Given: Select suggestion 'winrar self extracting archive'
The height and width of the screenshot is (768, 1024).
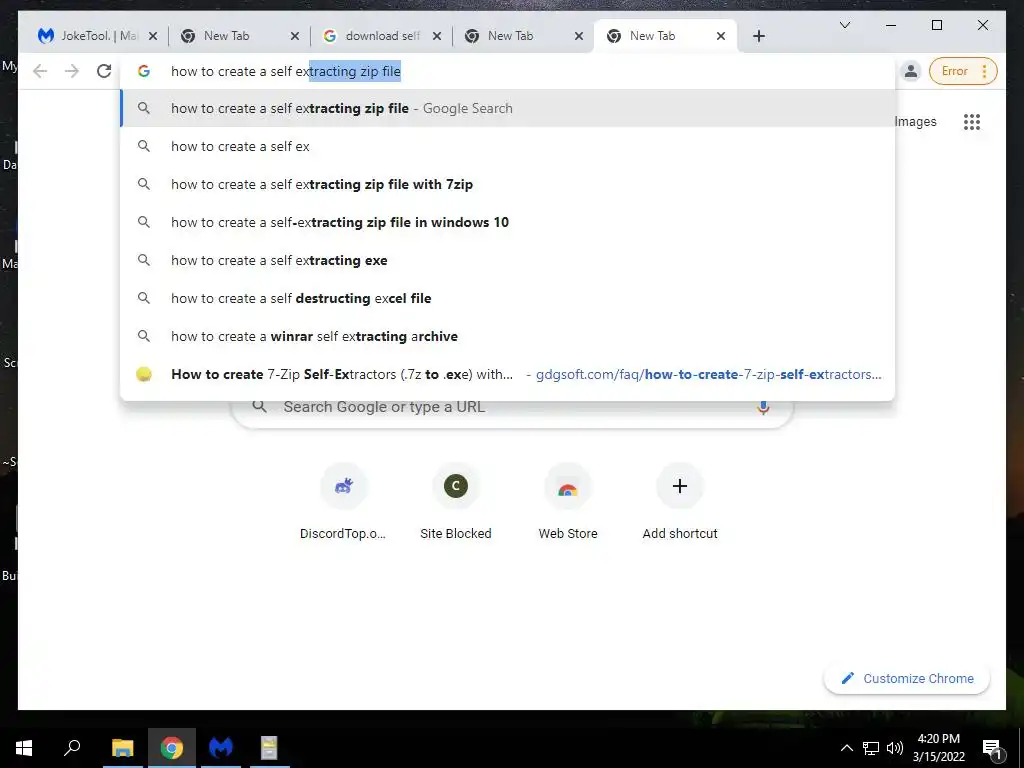Looking at the screenshot, I should coord(508,336).
